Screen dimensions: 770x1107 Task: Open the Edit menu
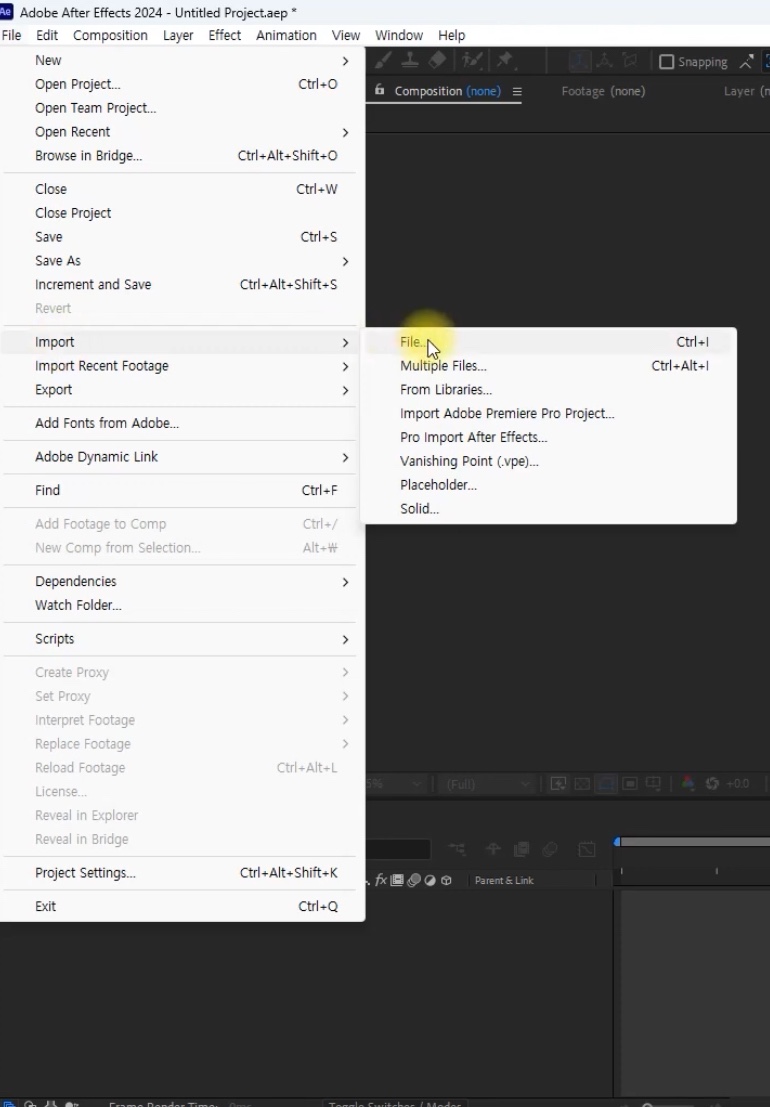(x=47, y=35)
